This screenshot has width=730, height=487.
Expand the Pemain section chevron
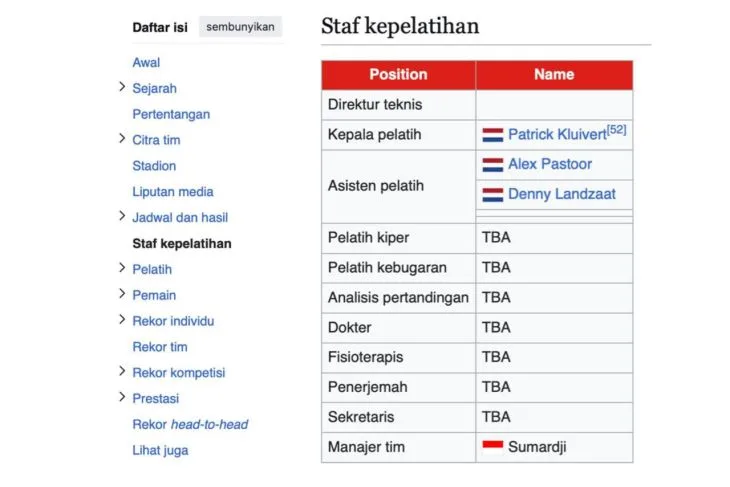click(x=122, y=295)
